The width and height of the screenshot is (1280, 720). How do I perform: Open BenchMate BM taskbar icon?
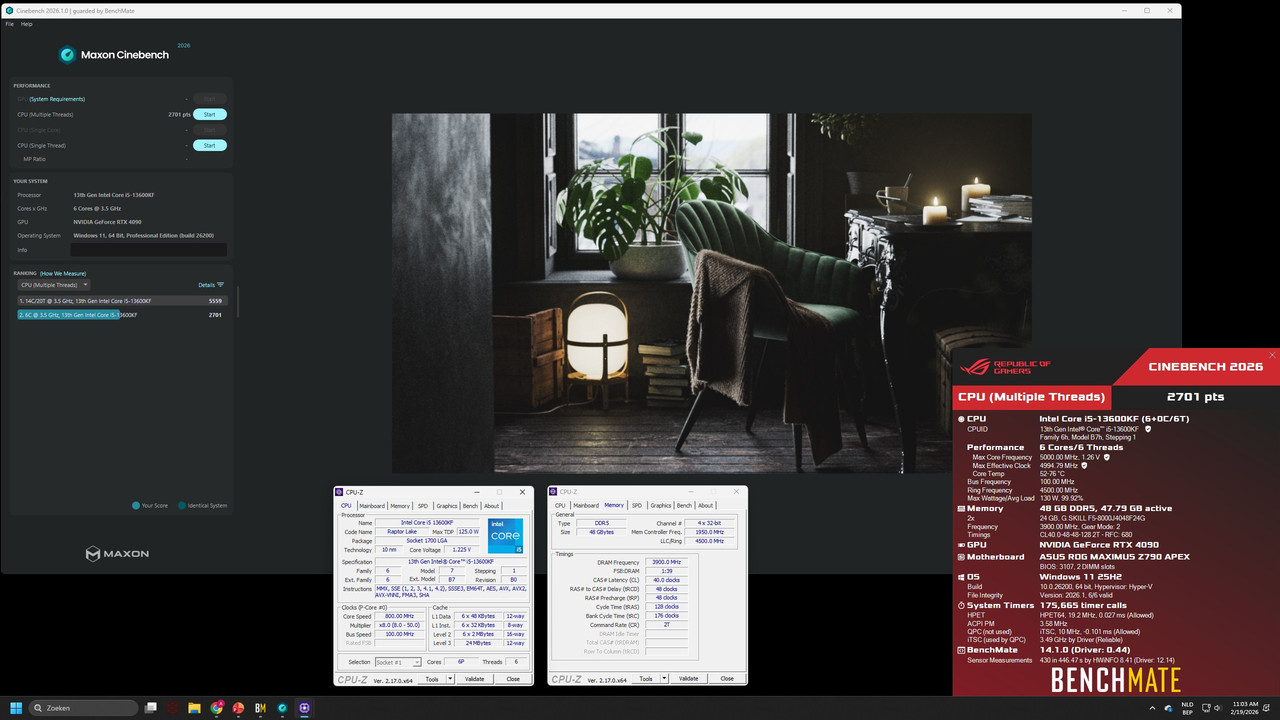(x=261, y=708)
